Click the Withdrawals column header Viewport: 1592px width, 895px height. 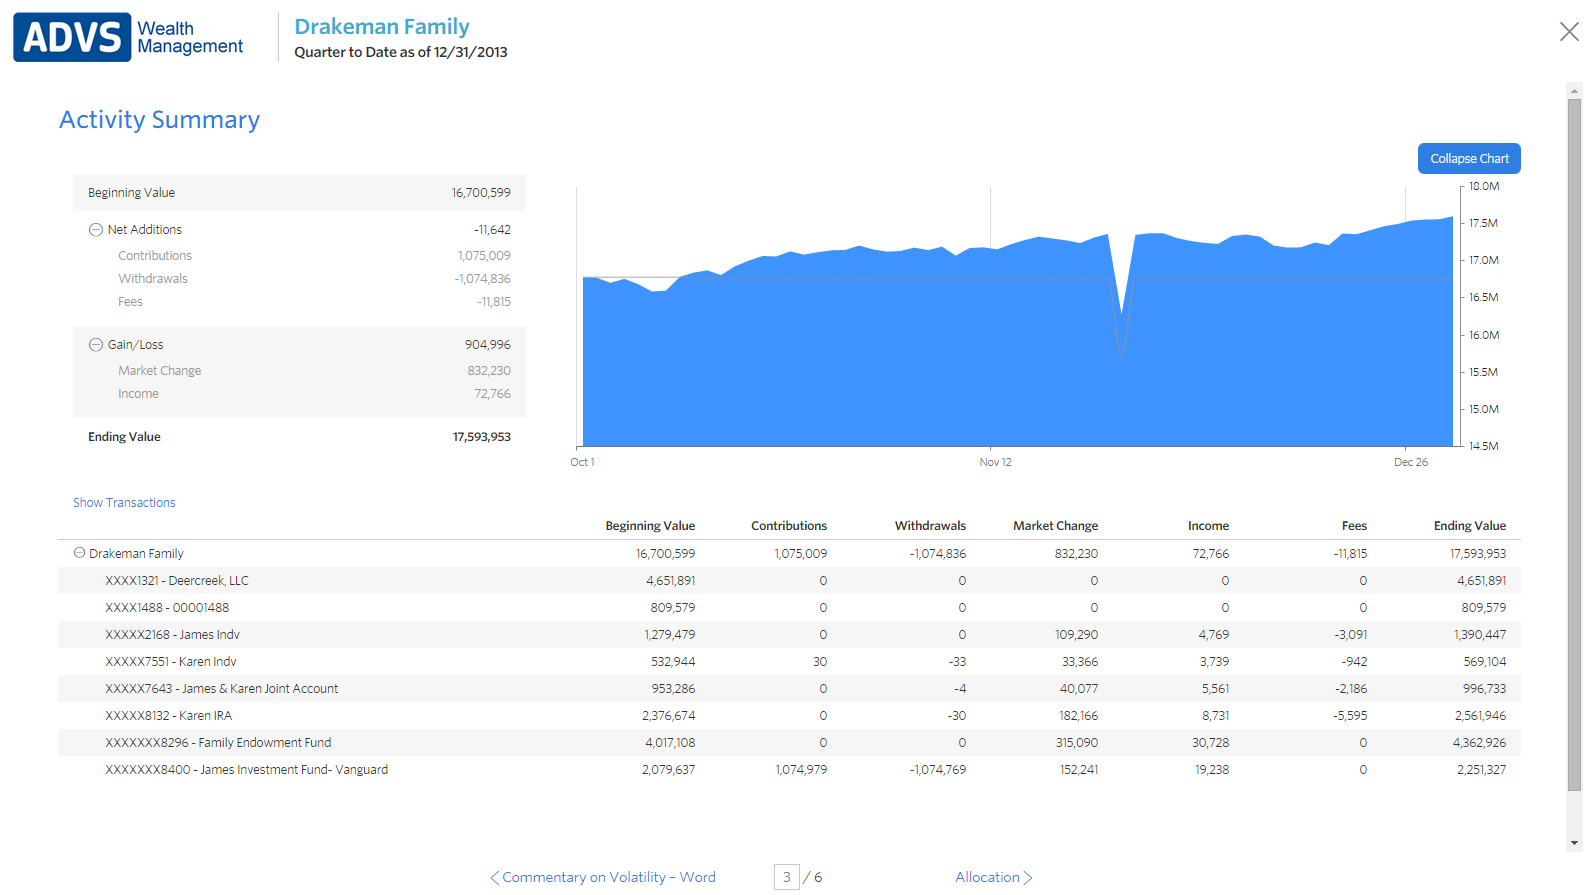point(930,526)
